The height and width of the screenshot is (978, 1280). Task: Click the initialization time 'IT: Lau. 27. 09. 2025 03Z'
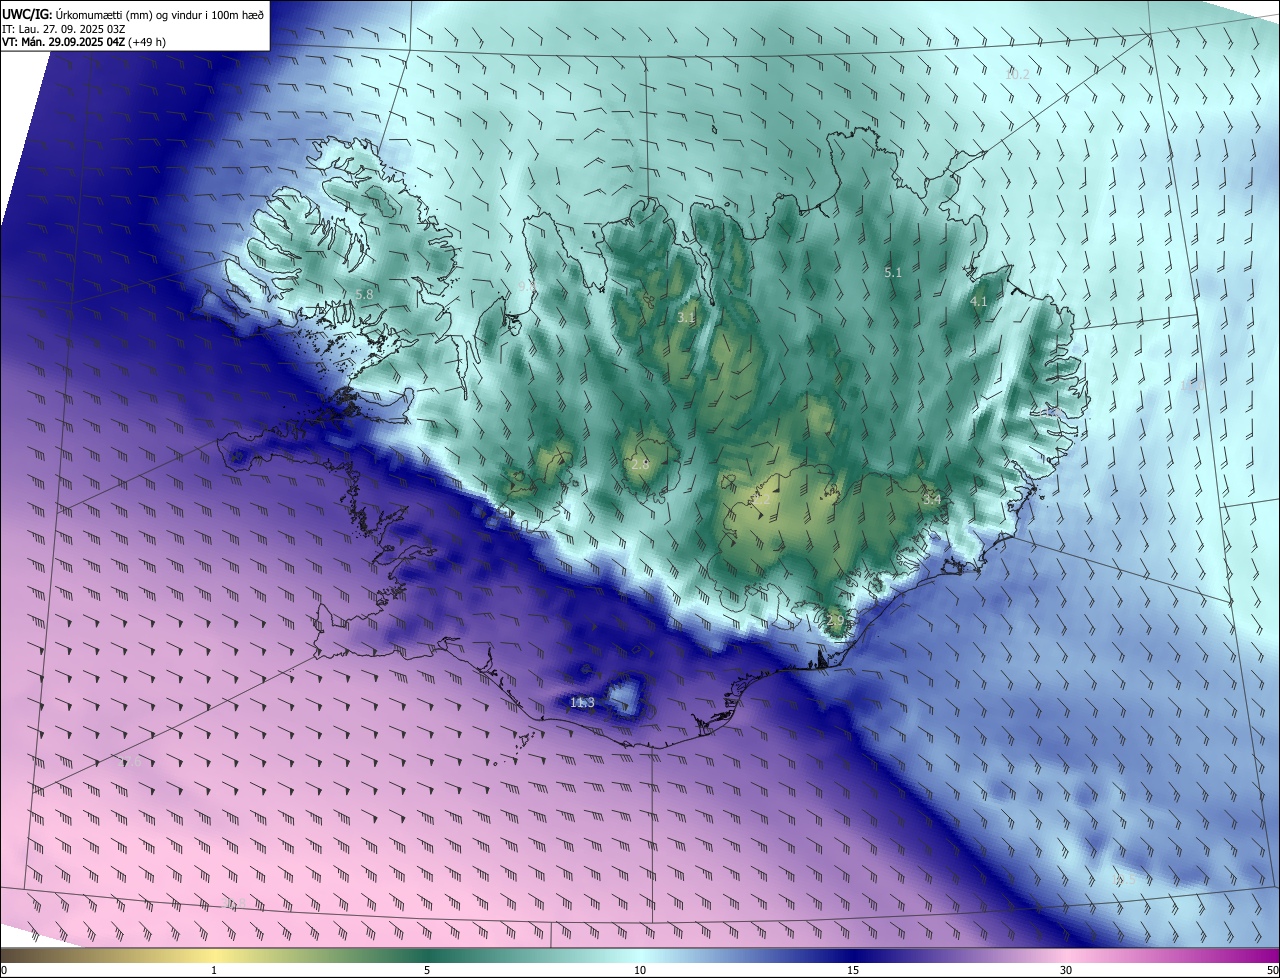point(63,28)
